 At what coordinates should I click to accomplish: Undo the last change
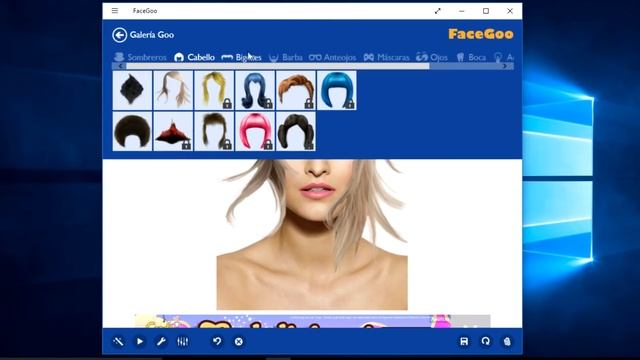(217, 341)
